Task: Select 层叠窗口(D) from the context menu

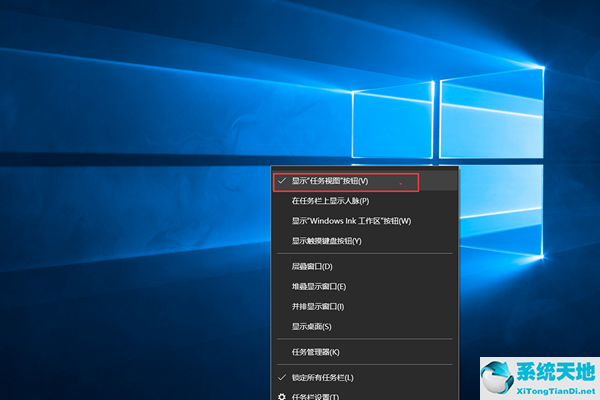Action: coord(312,267)
